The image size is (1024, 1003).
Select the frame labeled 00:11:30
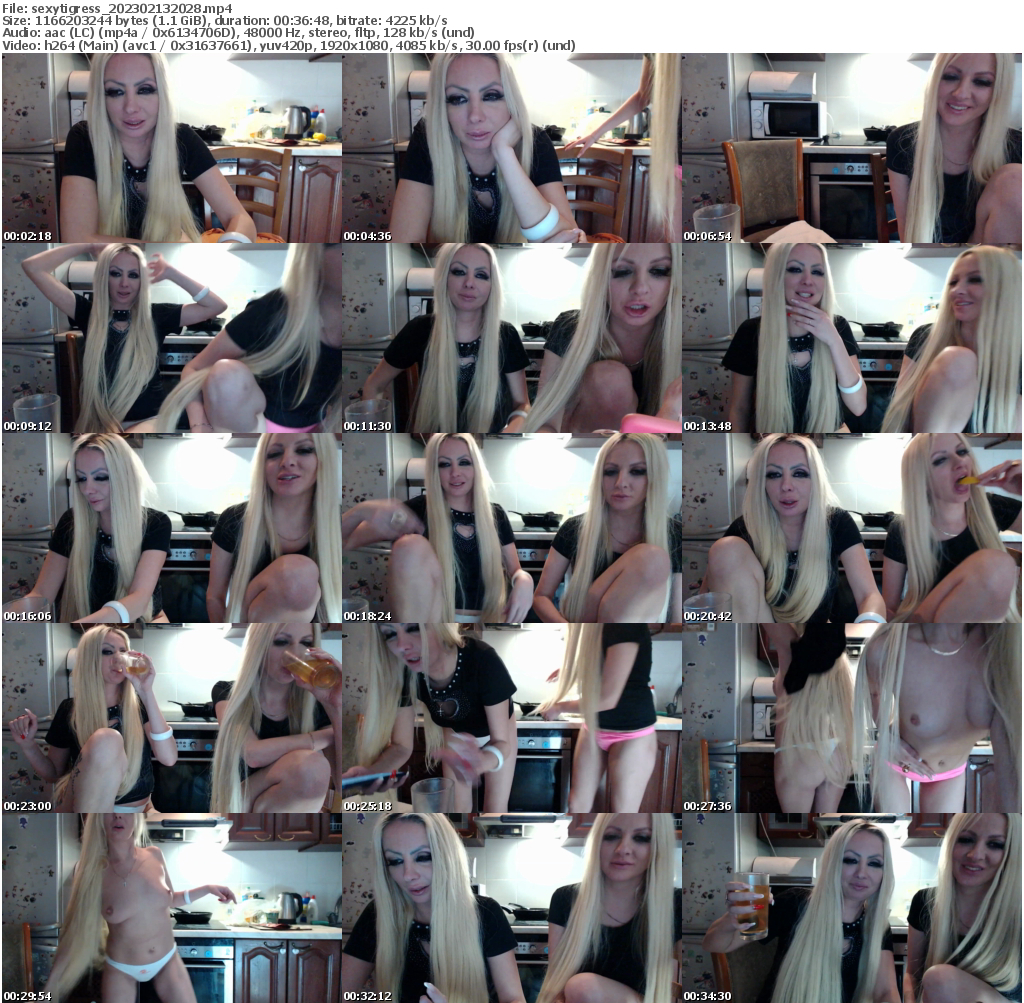point(510,337)
